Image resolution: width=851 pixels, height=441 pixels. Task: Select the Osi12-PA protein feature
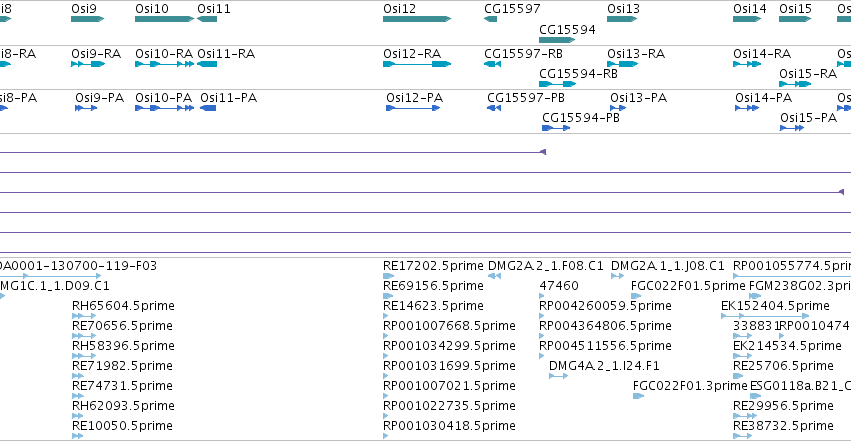pos(413,108)
